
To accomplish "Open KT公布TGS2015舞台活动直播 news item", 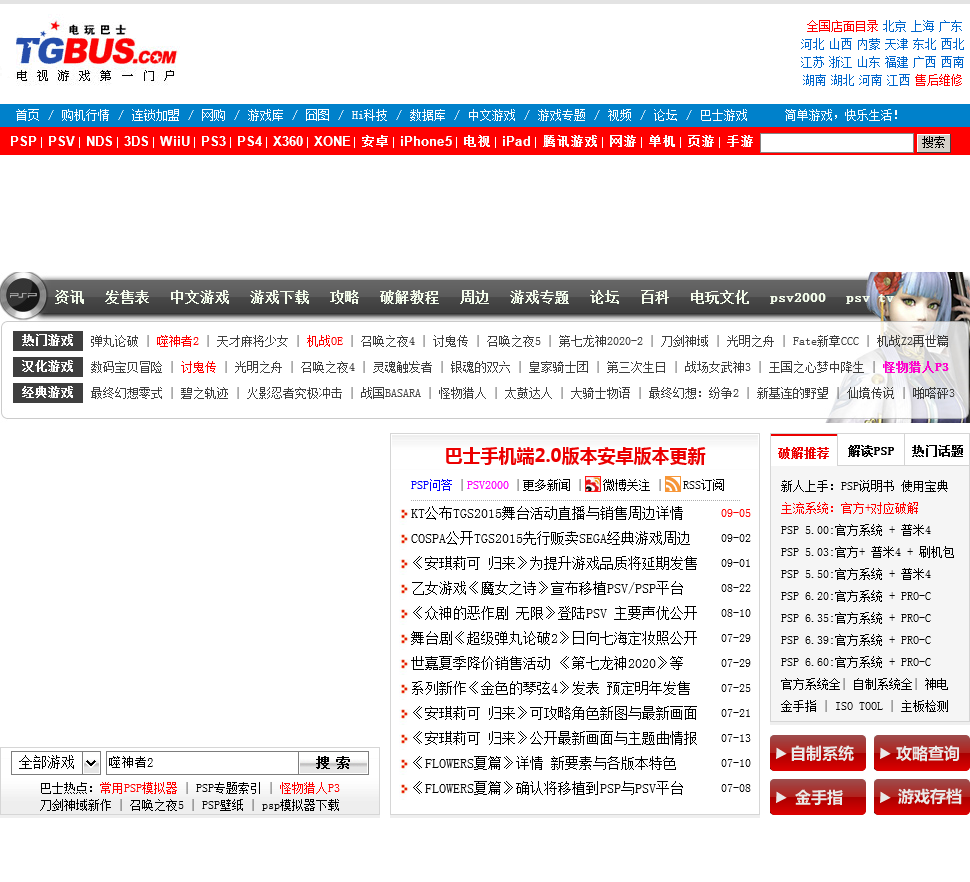I will [x=547, y=513].
